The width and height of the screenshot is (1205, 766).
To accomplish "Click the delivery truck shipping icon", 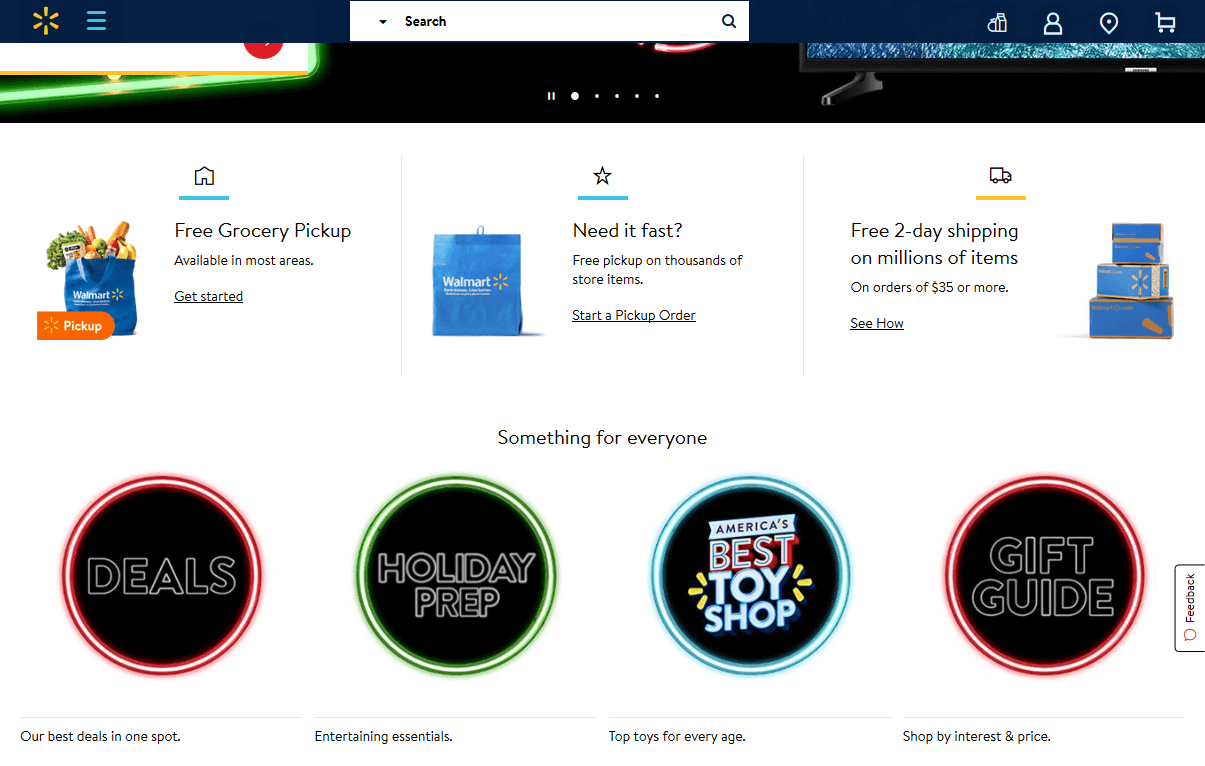I will (1000, 176).
